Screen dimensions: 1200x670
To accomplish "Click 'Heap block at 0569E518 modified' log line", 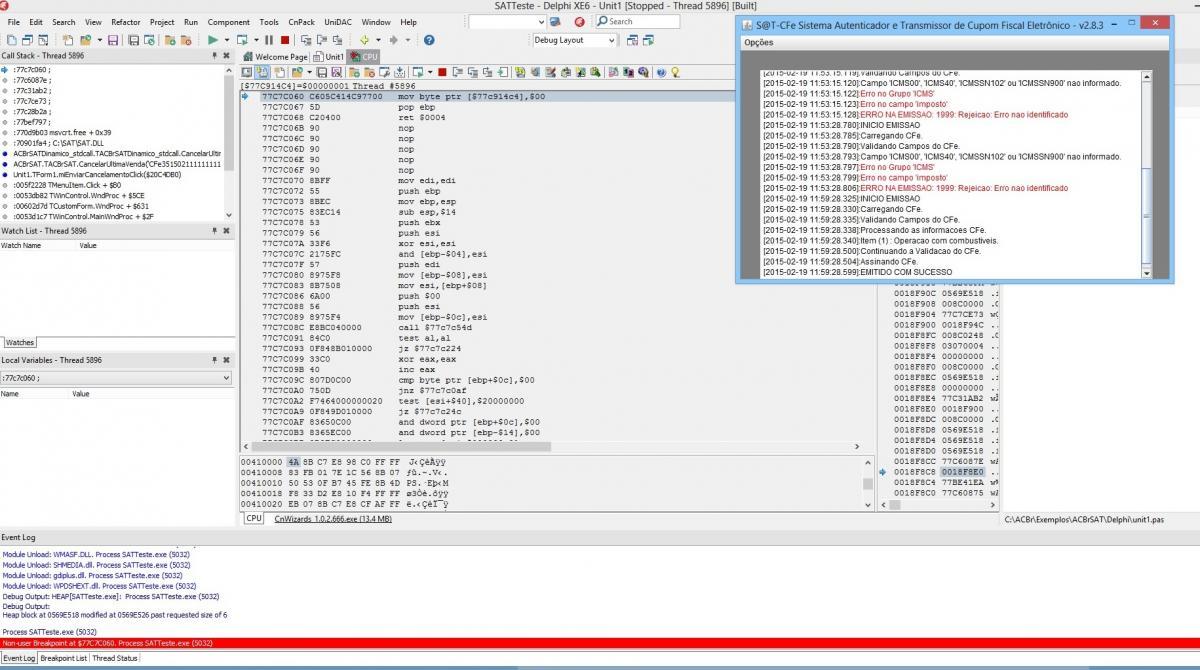I will (115, 615).
